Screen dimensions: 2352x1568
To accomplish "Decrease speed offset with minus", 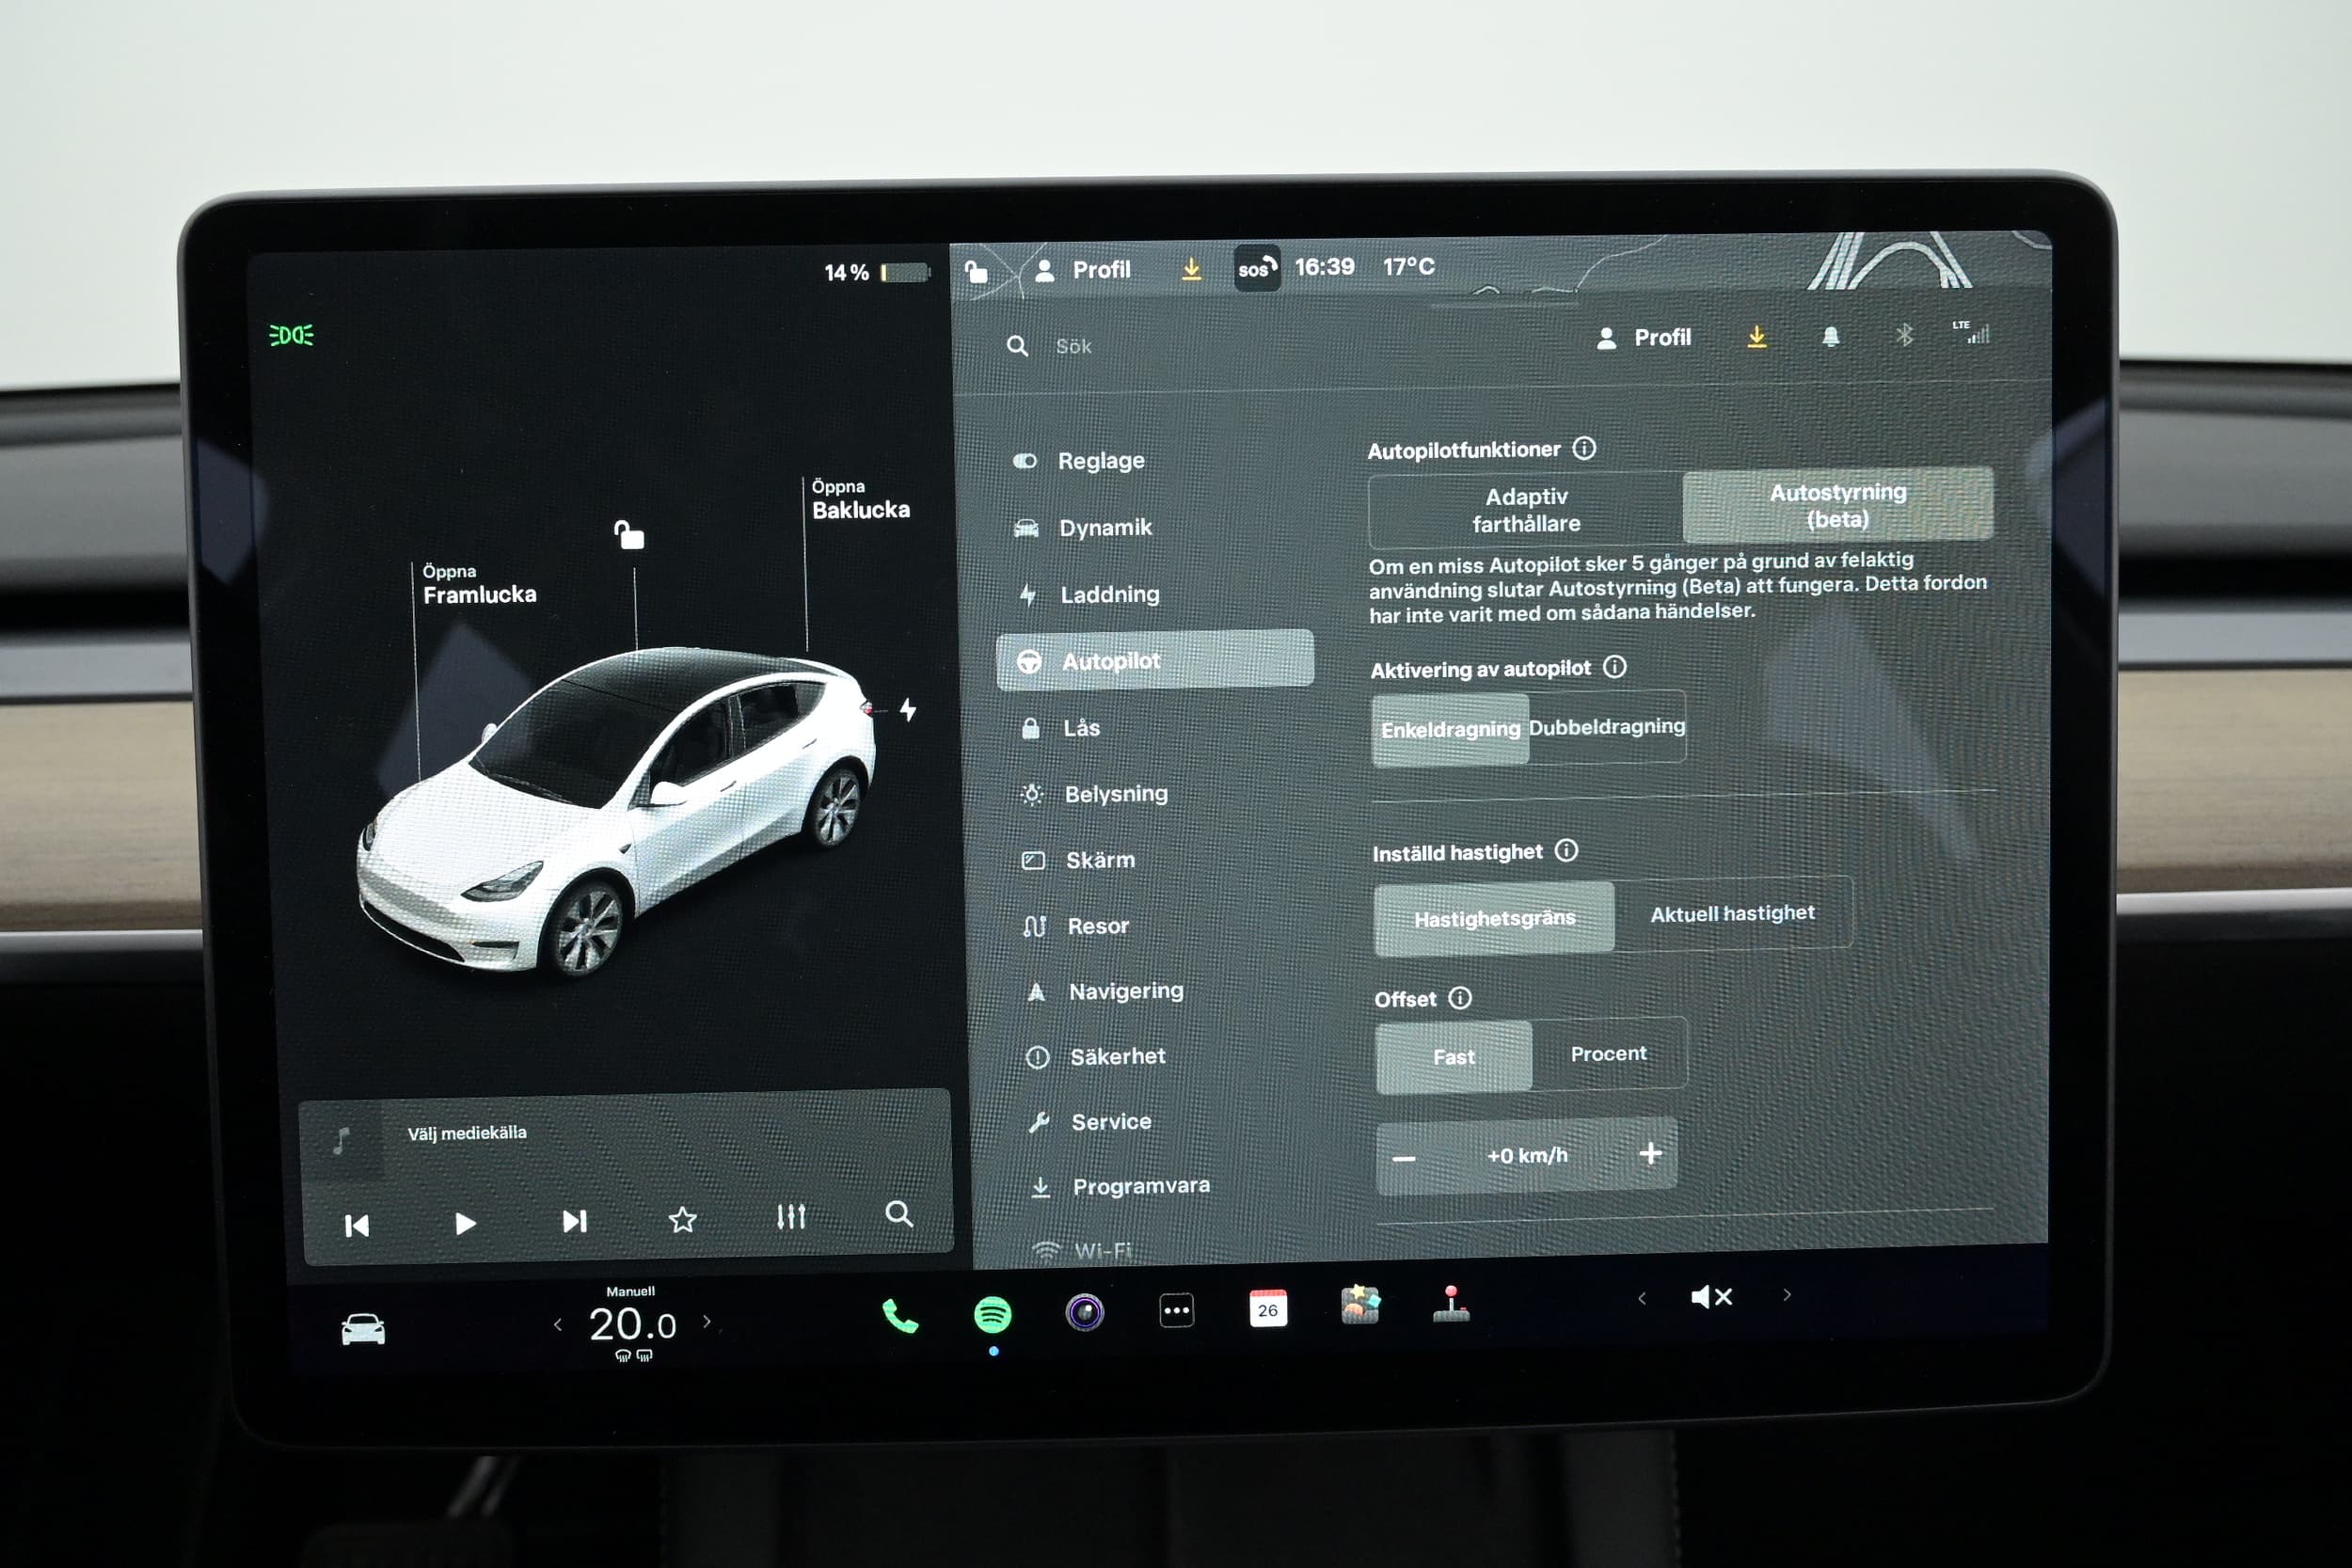I will pyautogui.click(x=1404, y=1159).
